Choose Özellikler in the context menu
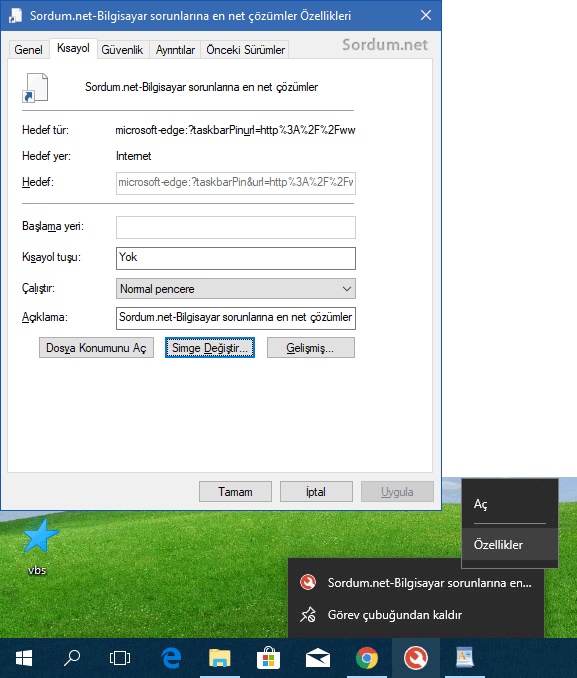 510,544
